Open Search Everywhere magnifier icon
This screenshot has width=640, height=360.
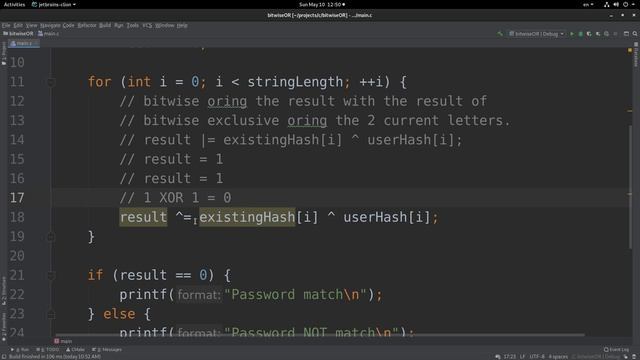click(635, 34)
